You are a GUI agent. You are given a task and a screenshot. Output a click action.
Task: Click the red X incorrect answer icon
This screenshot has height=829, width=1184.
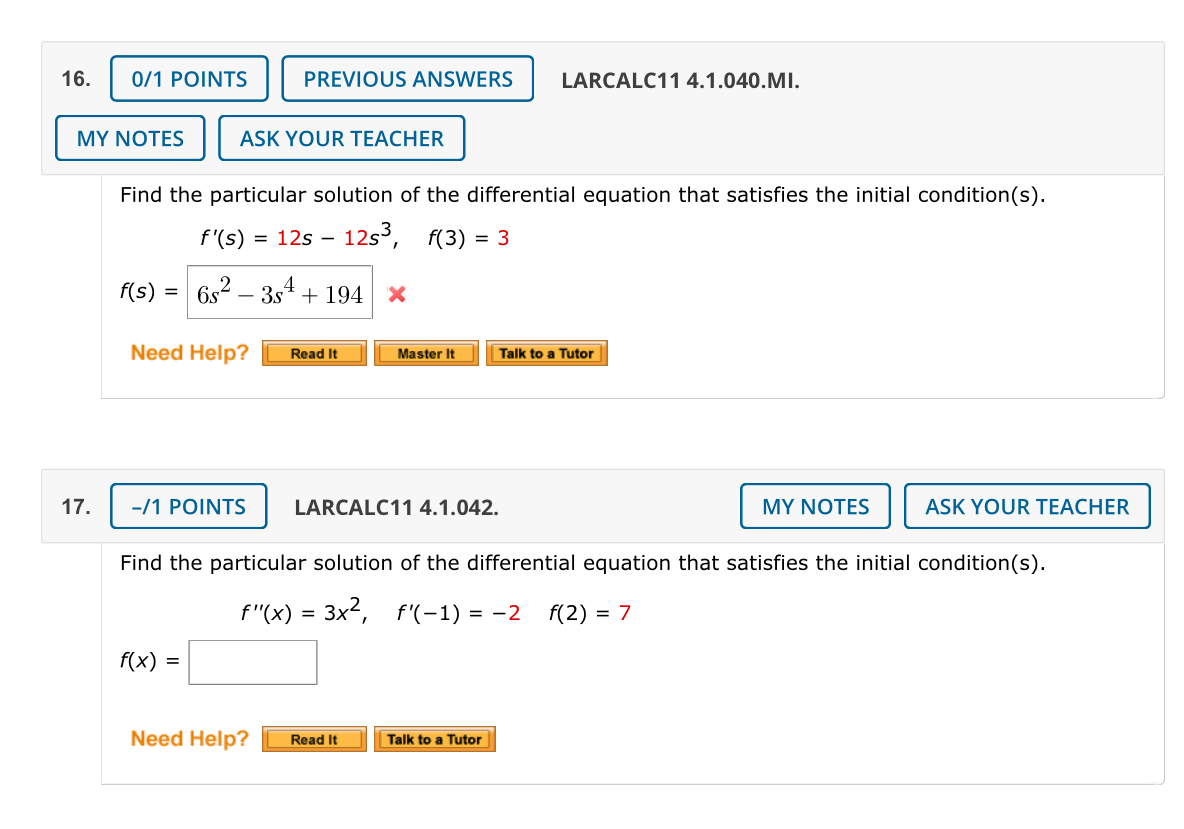(396, 294)
